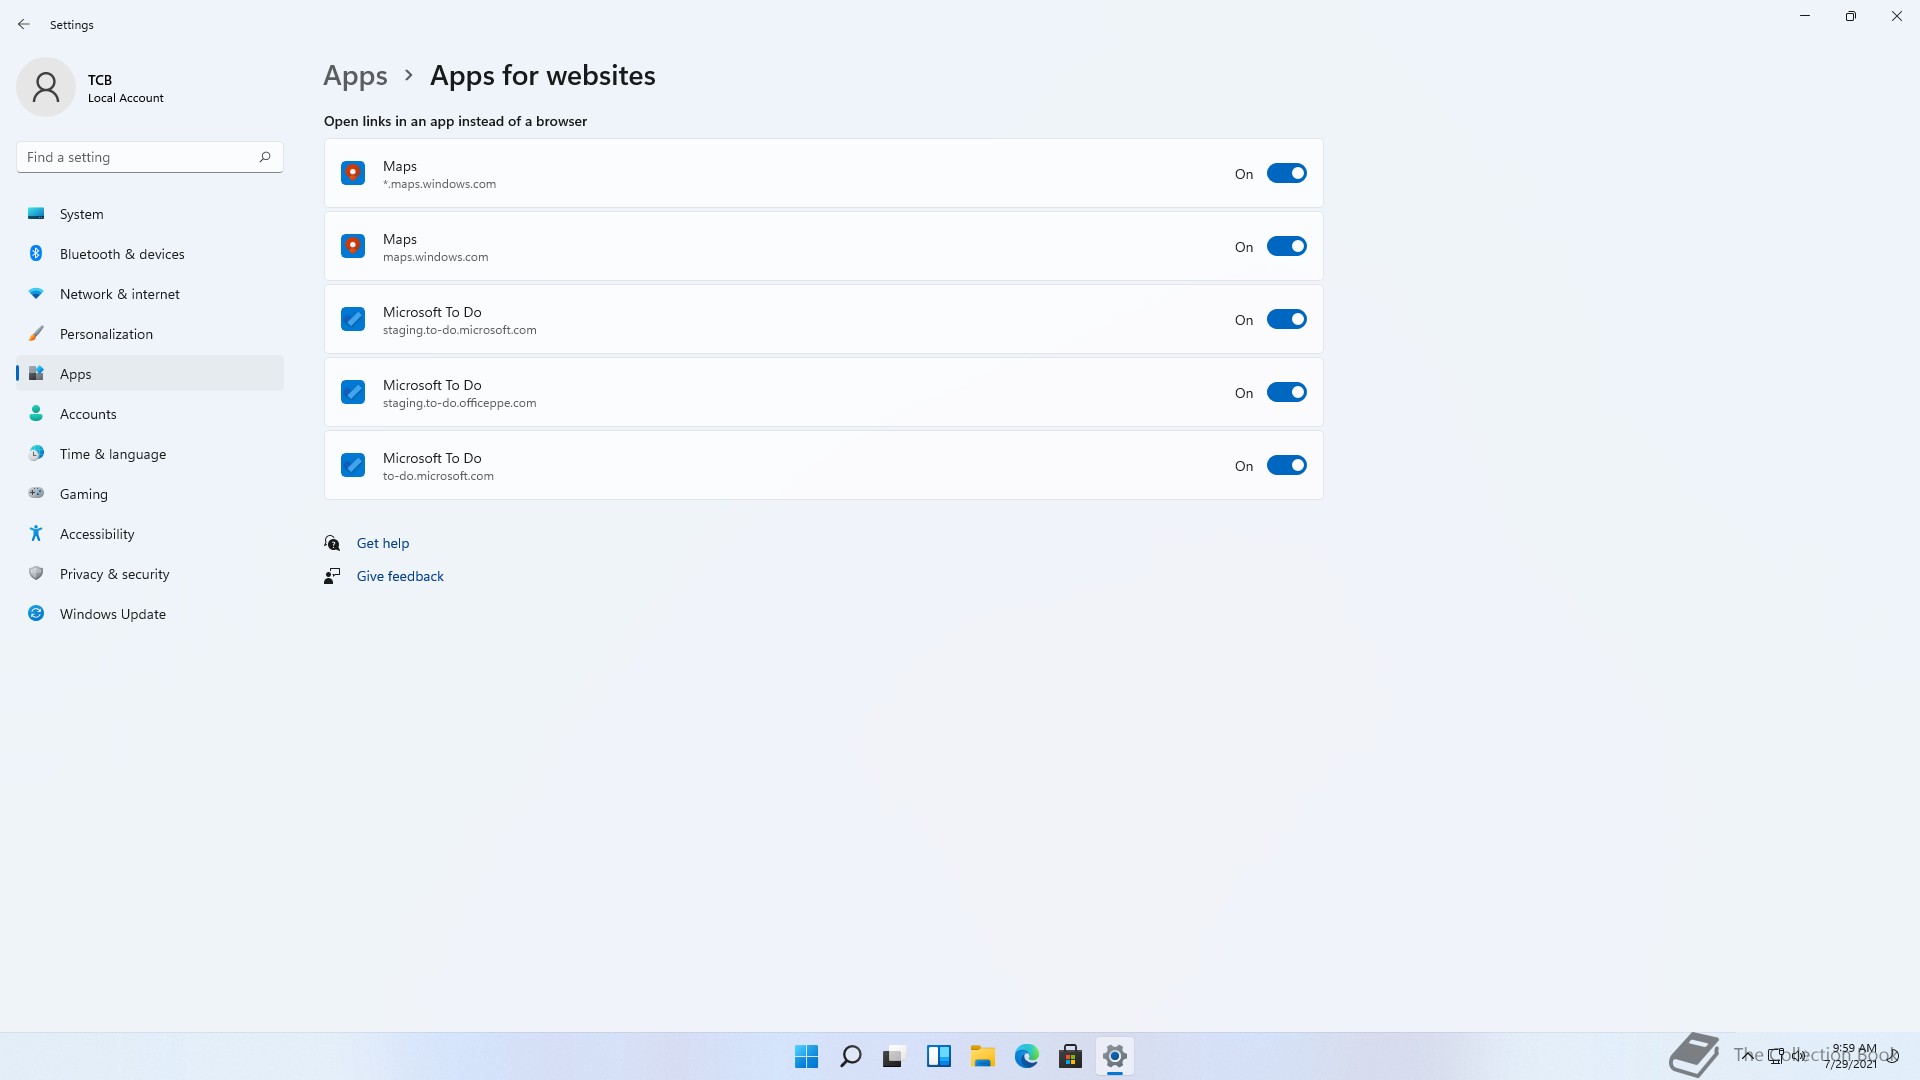Open Time & language settings
This screenshot has width=1920, height=1080.
click(x=150, y=454)
